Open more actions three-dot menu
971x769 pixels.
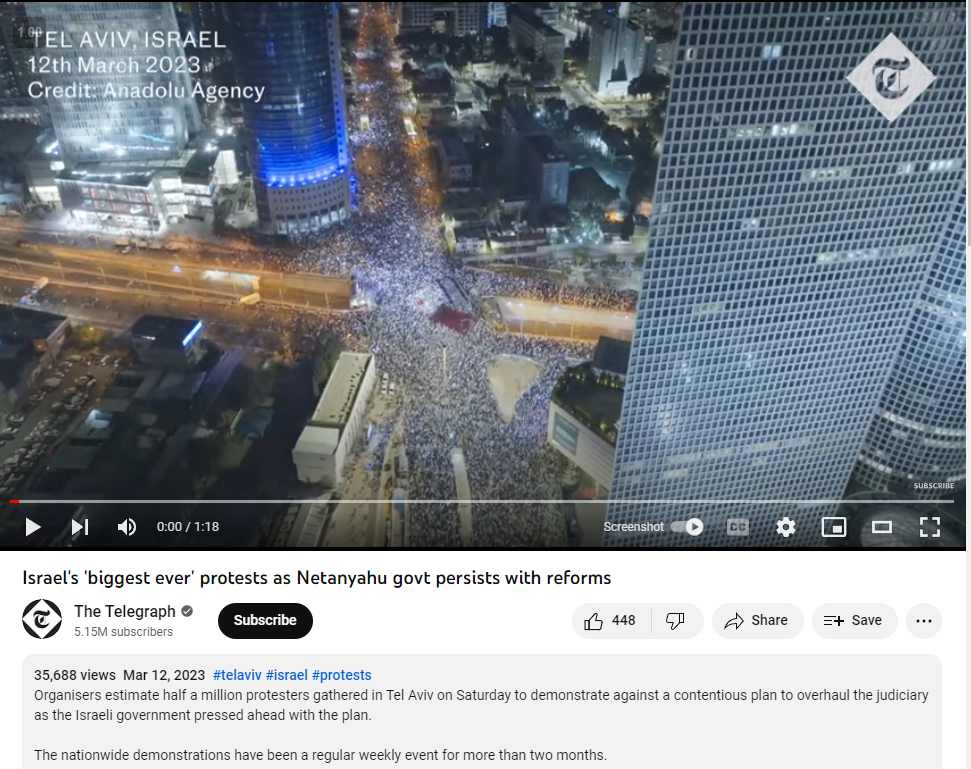tap(923, 620)
